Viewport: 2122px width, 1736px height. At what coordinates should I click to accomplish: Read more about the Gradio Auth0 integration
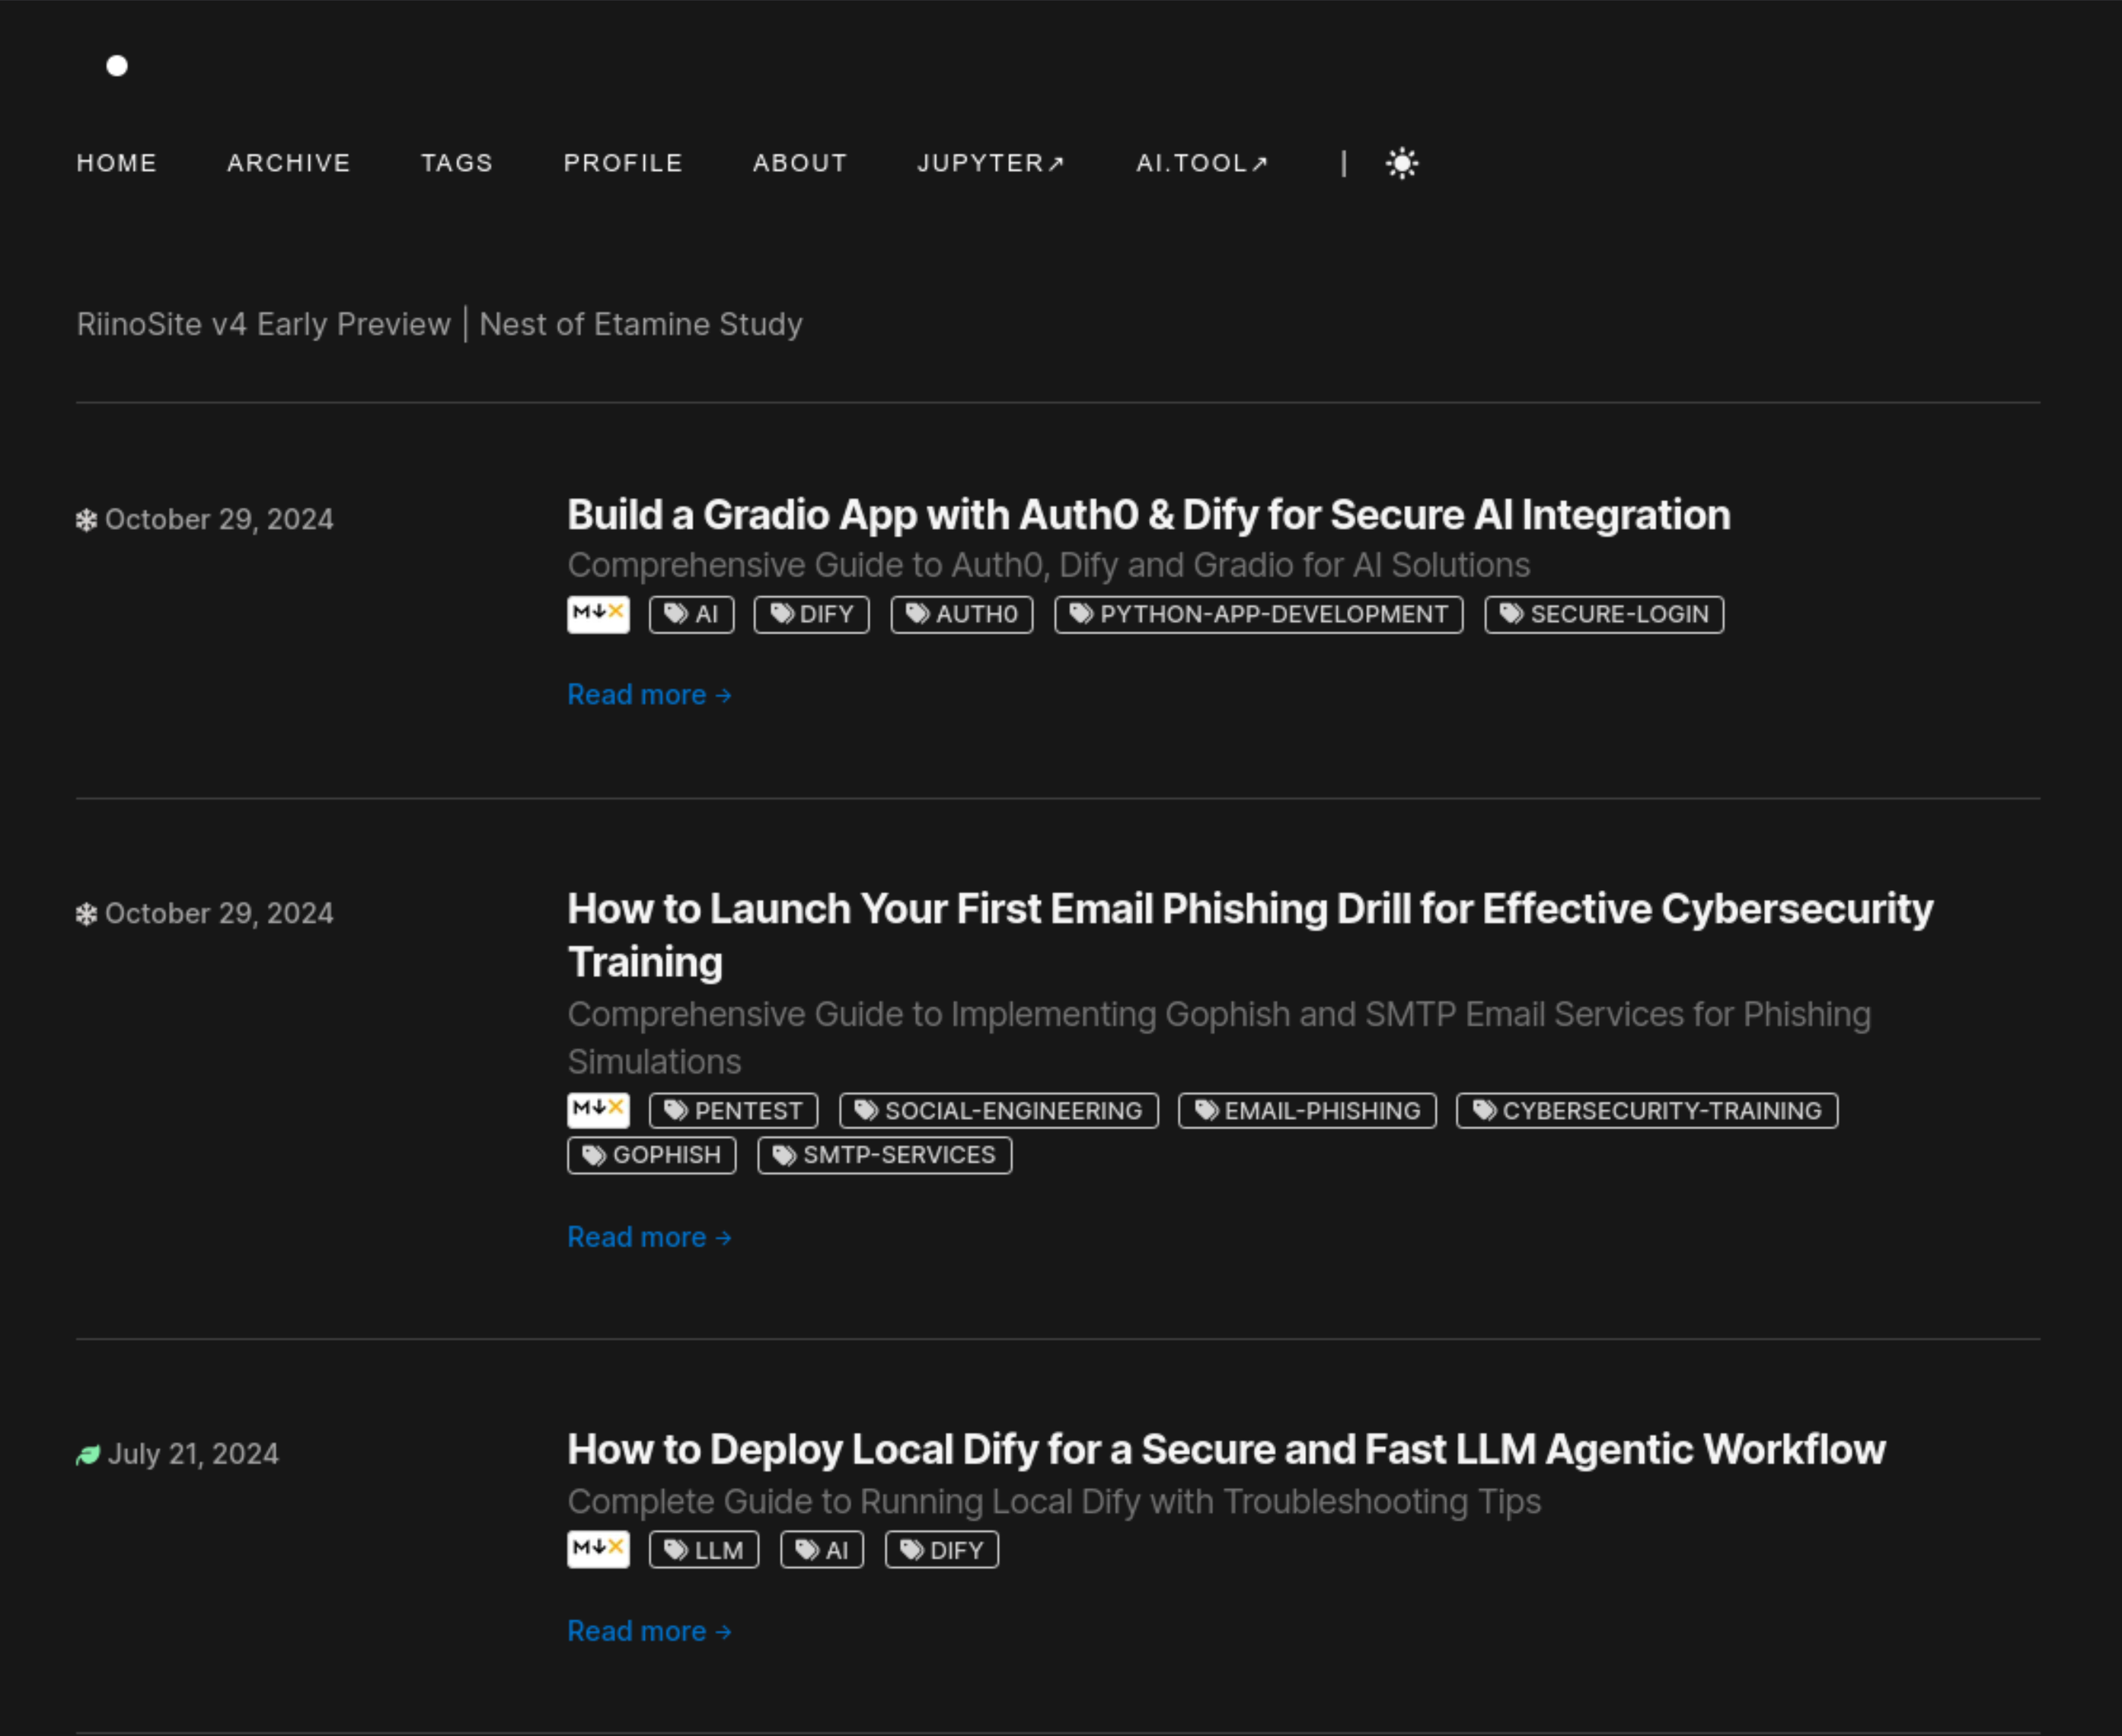tap(648, 694)
